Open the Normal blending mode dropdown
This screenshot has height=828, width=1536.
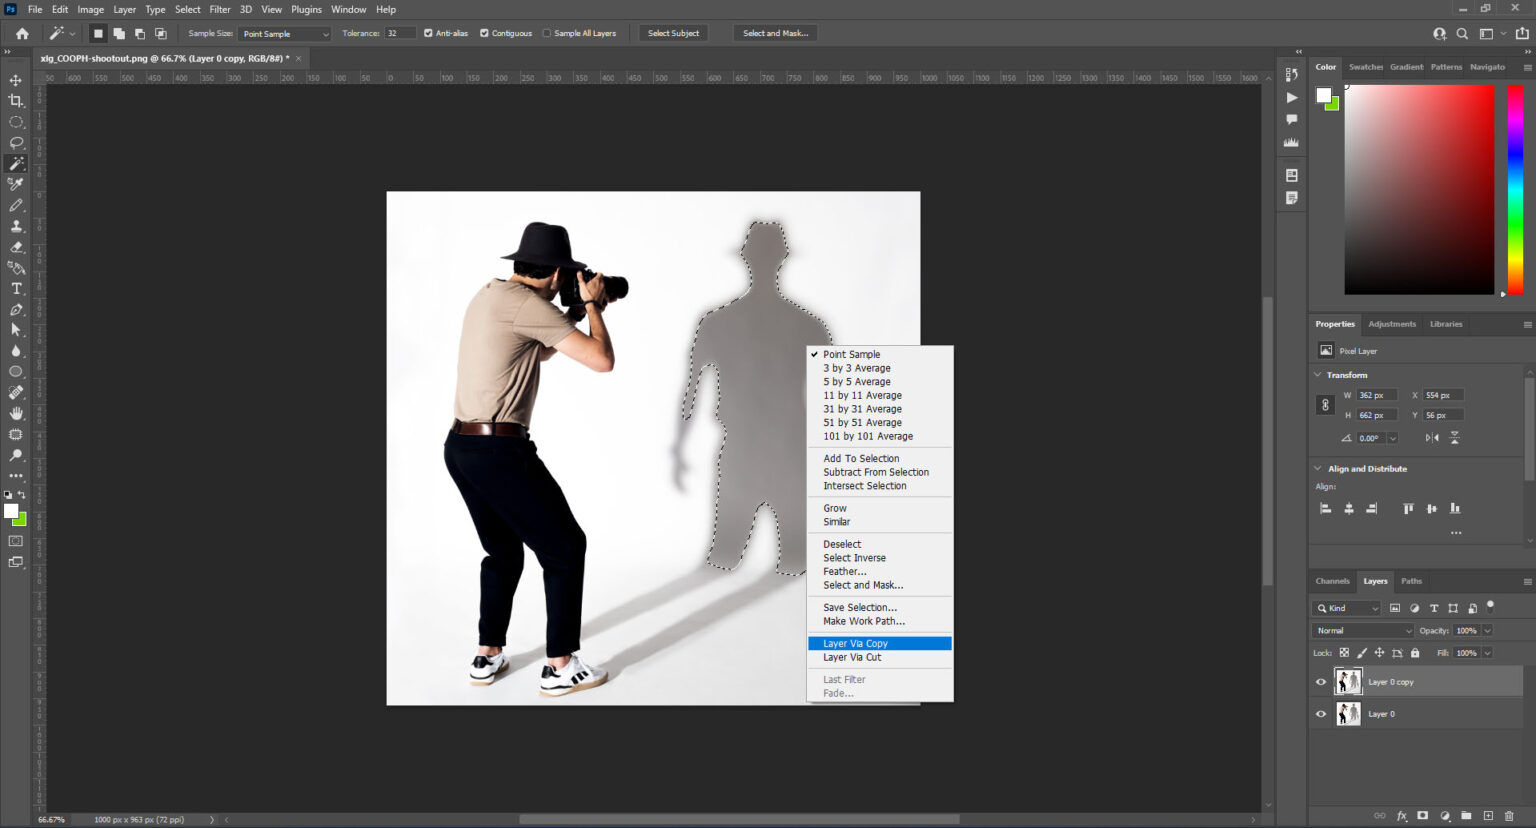click(x=1361, y=630)
